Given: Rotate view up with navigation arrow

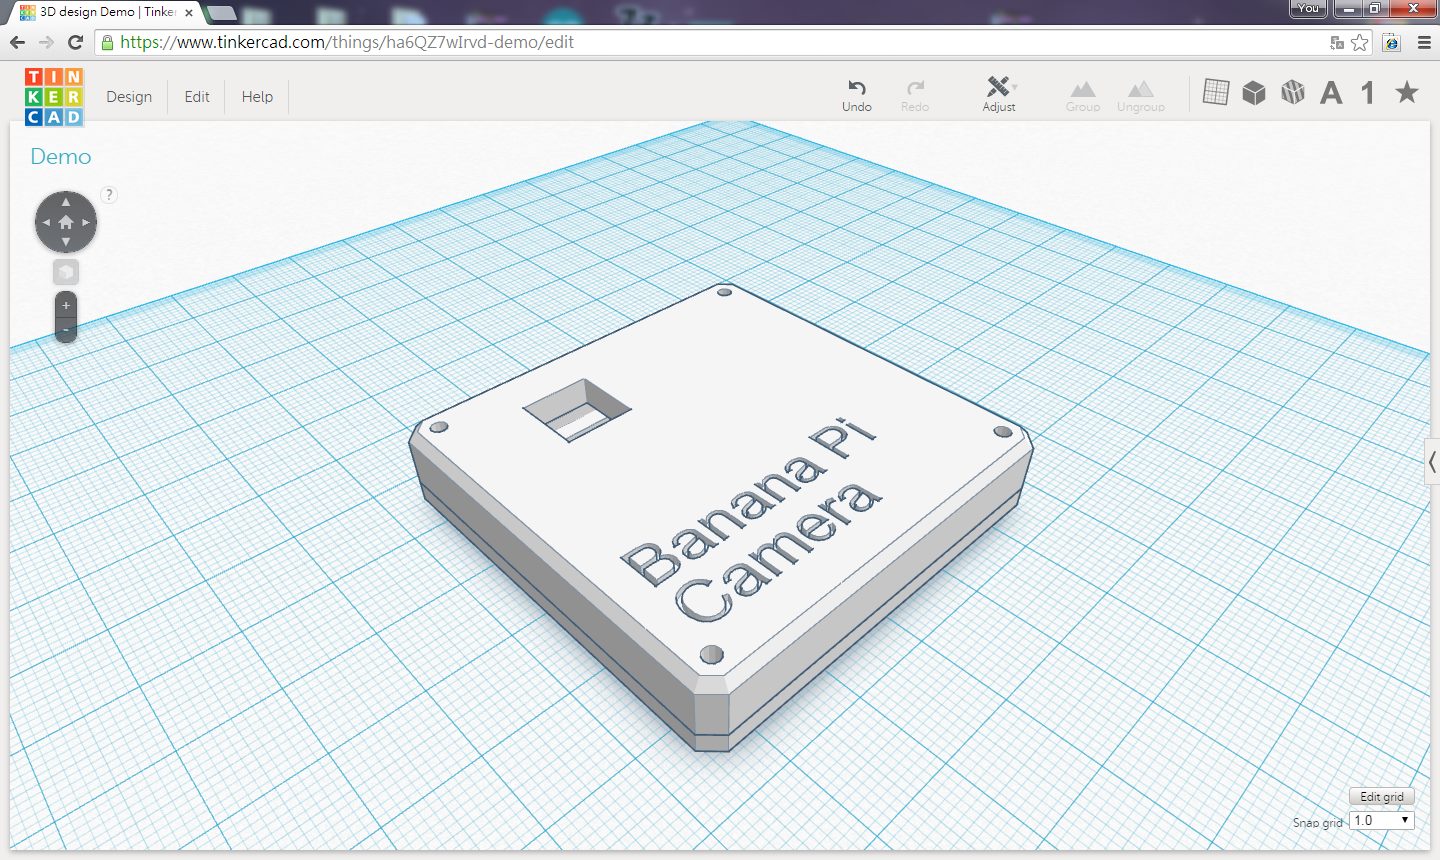Looking at the screenshot, I should coord(66,202).
